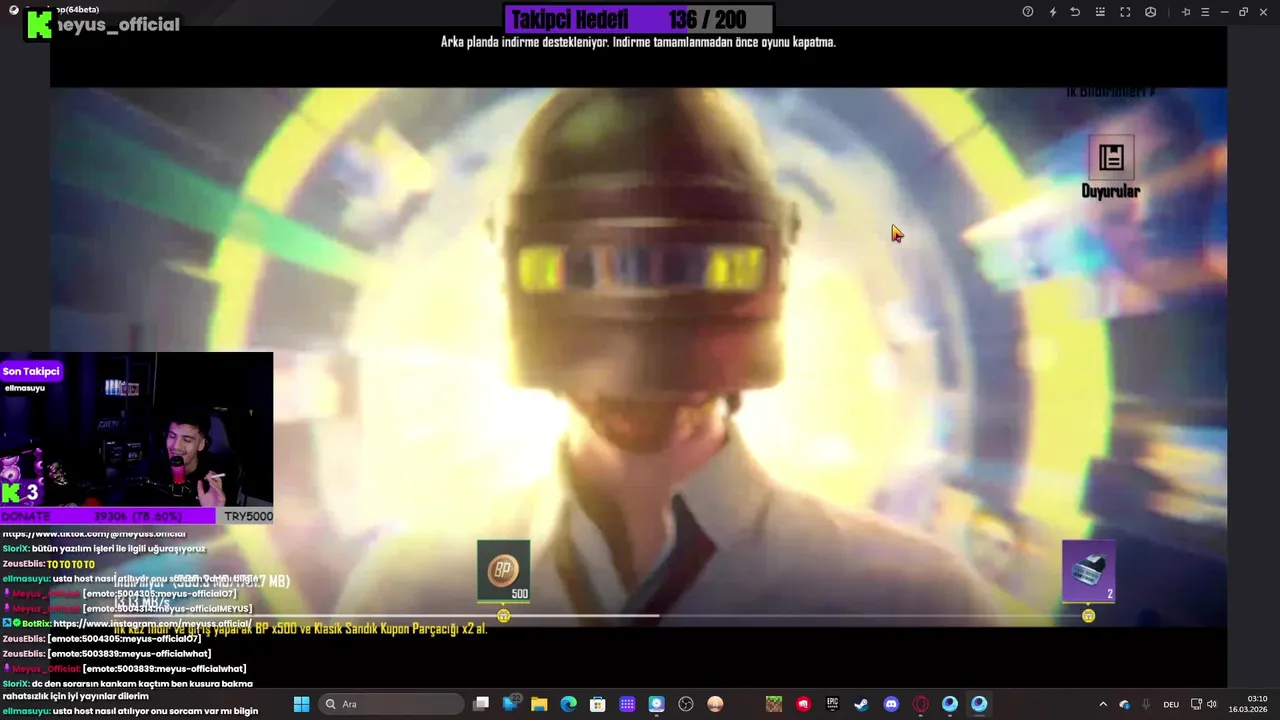This screenshot has height=720, width=1280.
Task: Open Task View on the taskbar
Action: click(481, 704)
